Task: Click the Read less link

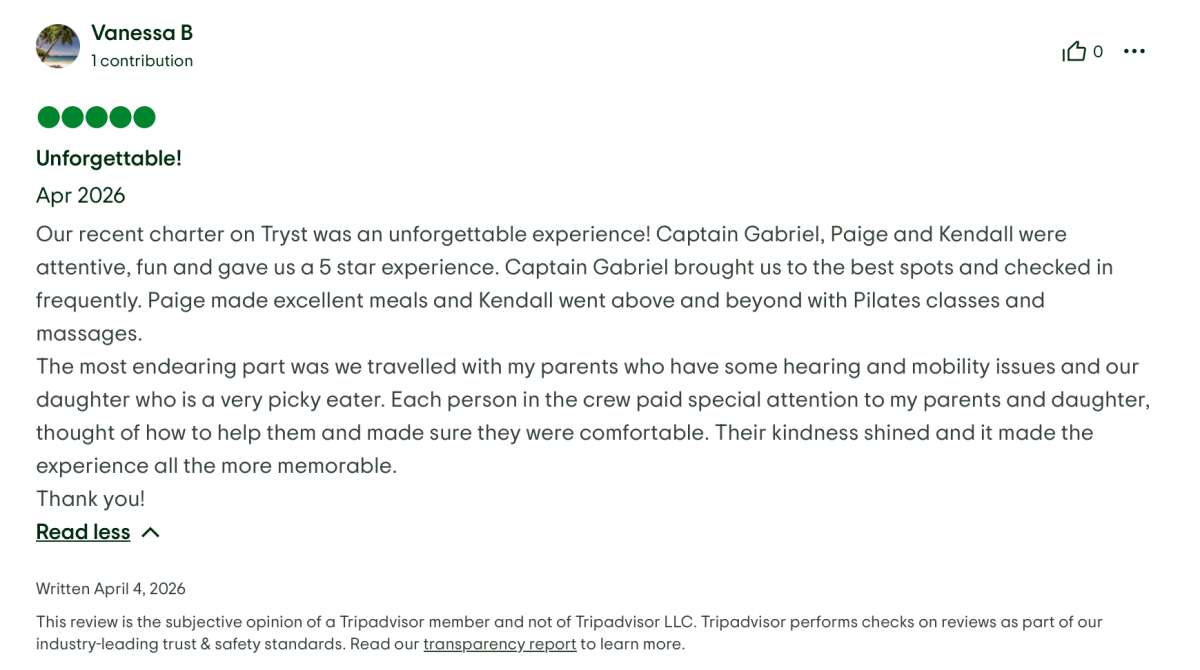Action: click(x=83, y=532)
